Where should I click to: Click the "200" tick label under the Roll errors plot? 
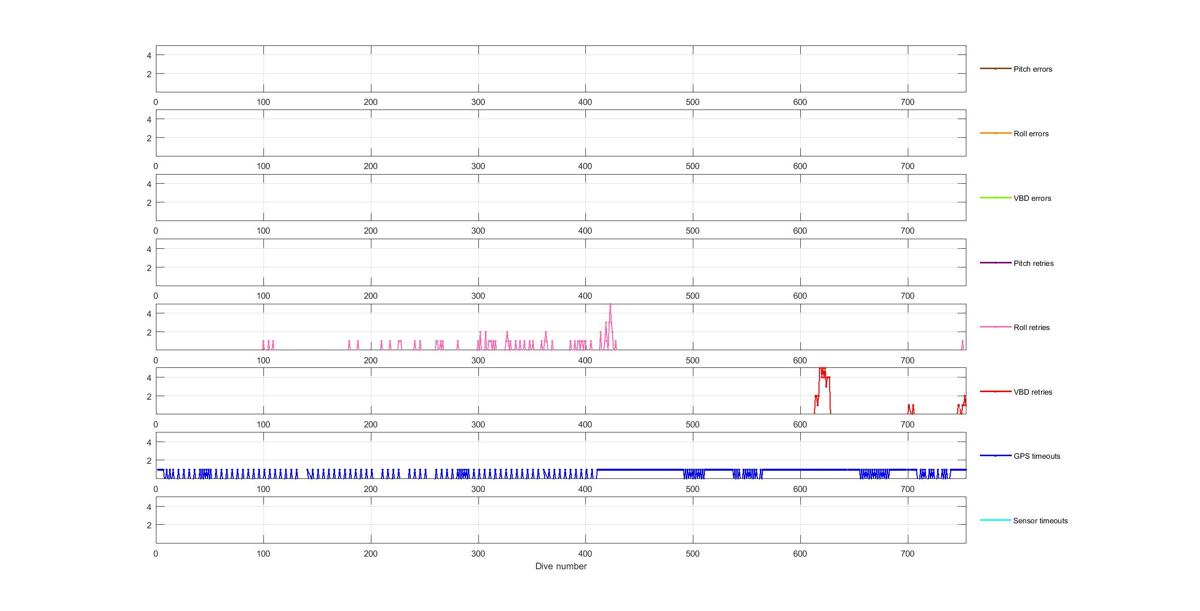click(x=370, y=166)
